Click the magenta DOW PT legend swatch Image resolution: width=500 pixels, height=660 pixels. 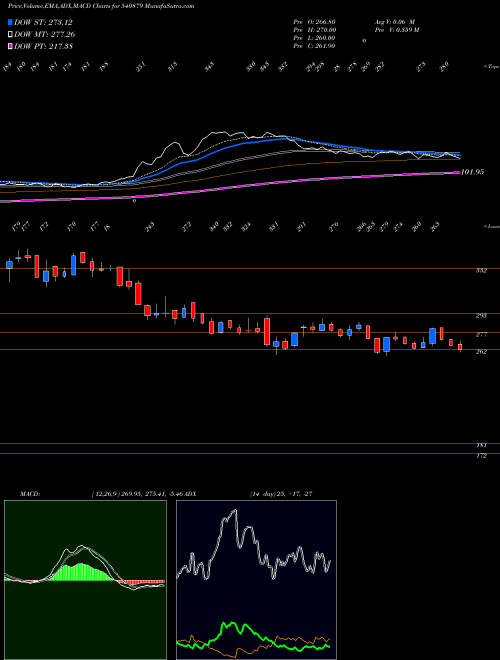point(10,46)
